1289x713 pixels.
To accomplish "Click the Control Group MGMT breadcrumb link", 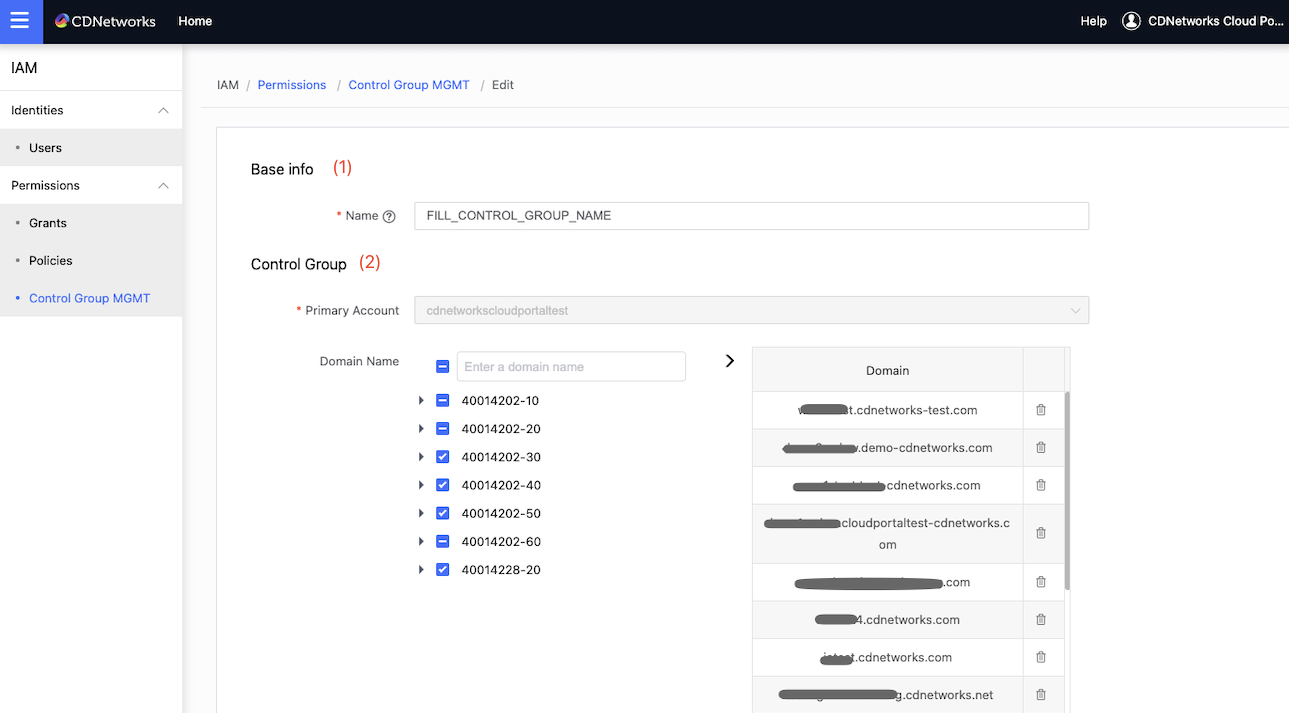I will click(x=409, y=85).
